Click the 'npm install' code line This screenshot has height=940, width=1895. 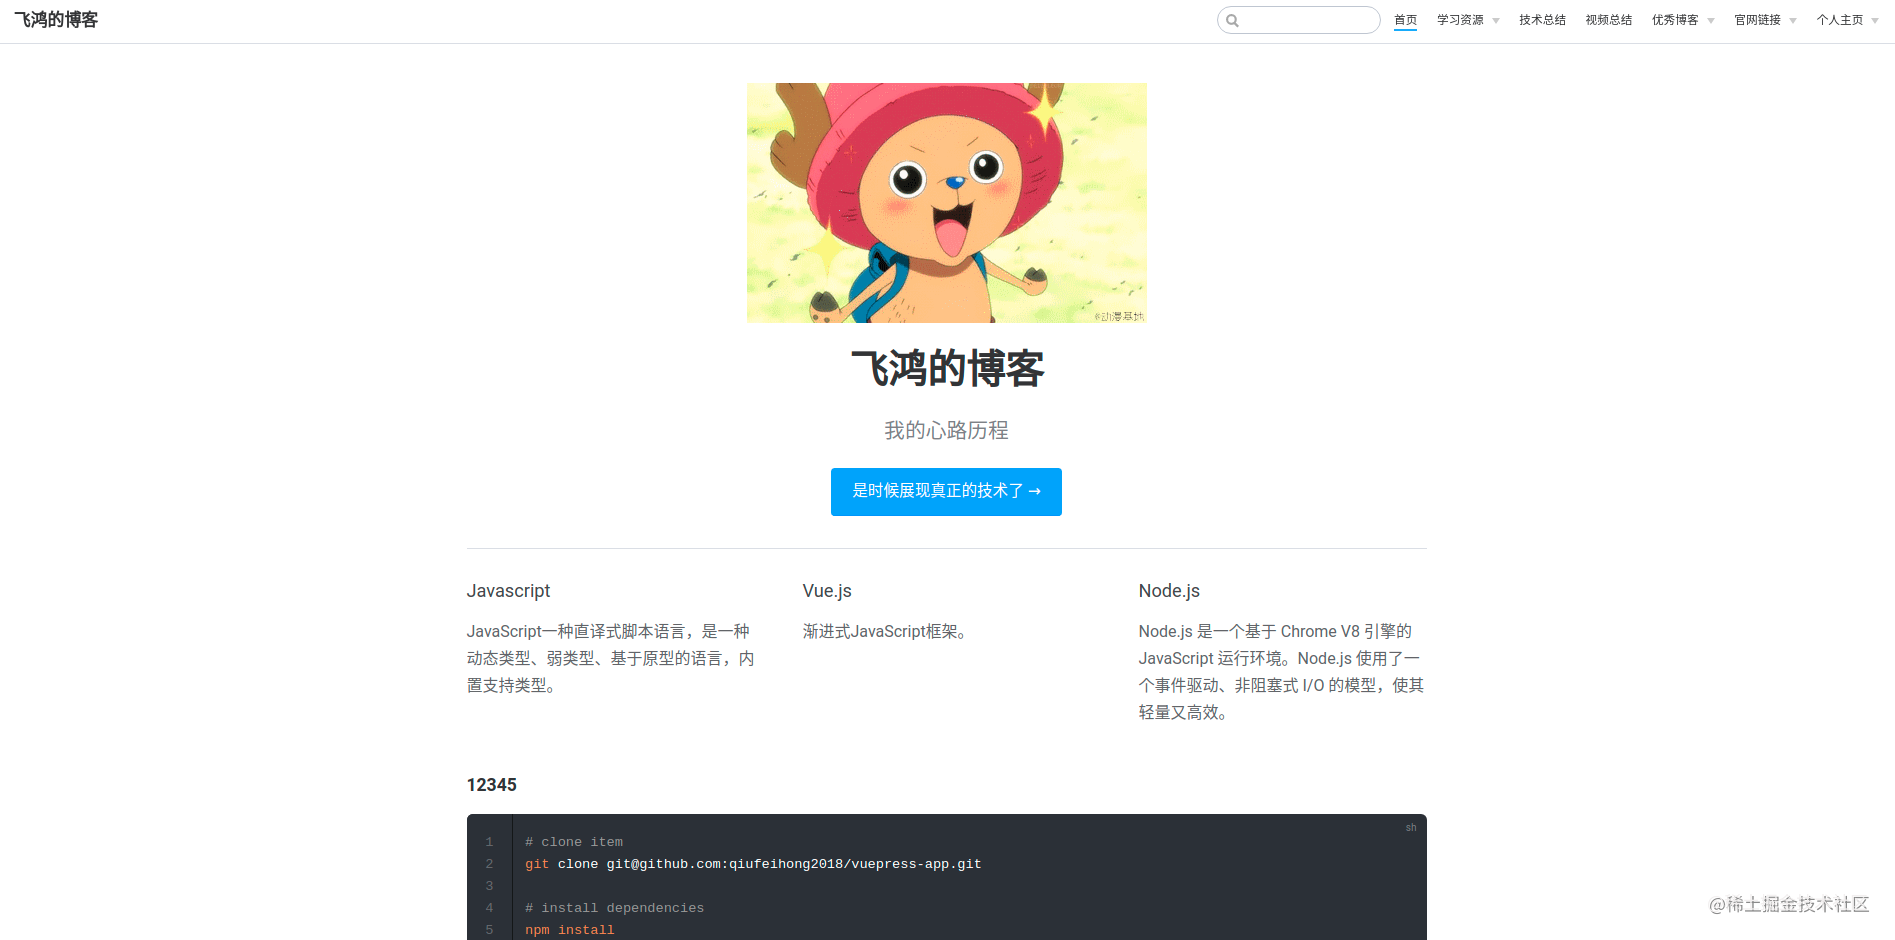(x=570, y=930)
